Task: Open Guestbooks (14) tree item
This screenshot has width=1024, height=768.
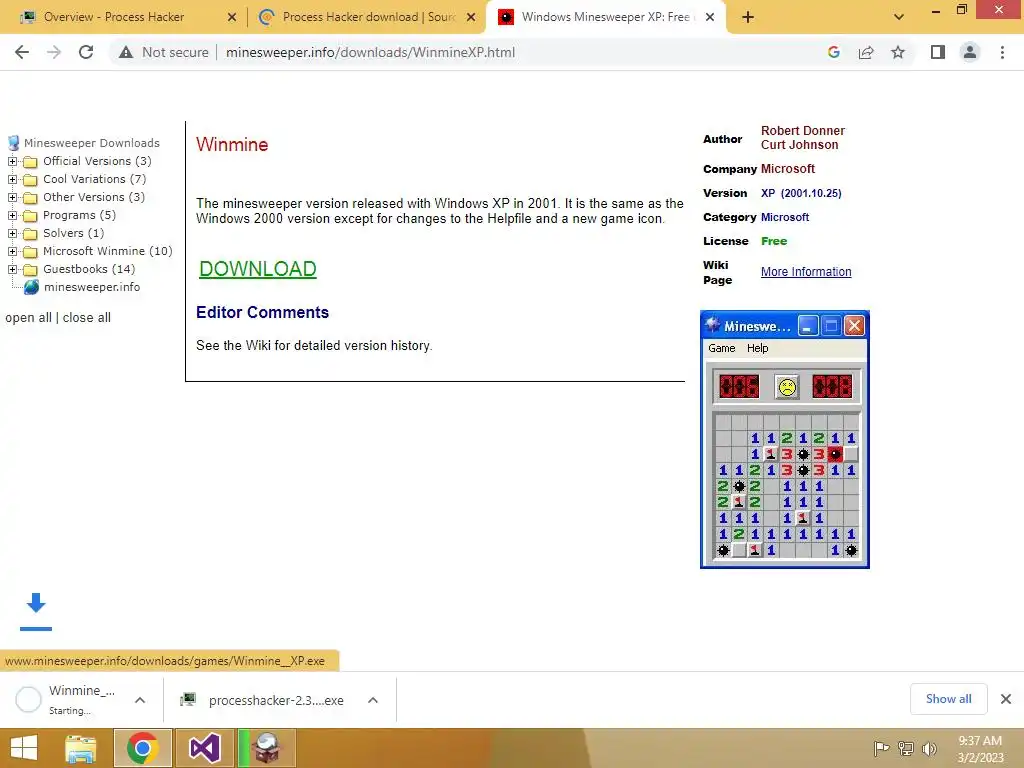Action: (x=89, y=269)
